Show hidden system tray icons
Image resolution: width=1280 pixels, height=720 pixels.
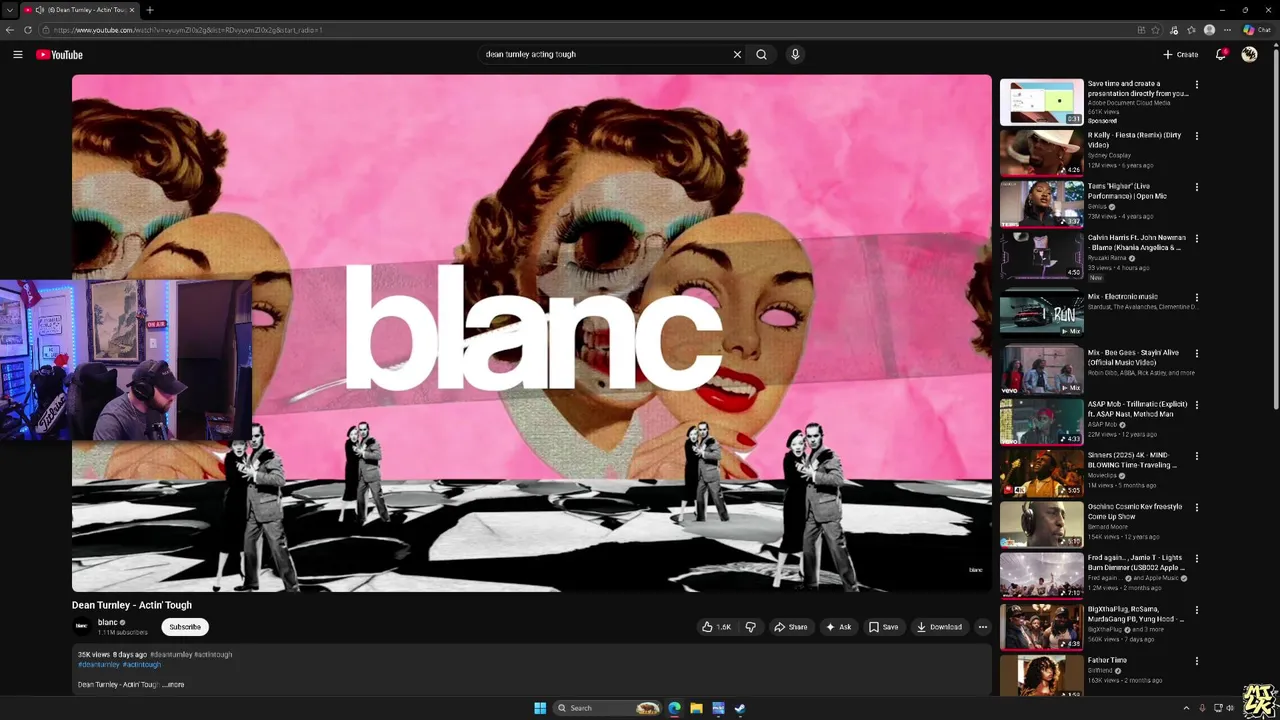click(1186, 708)
